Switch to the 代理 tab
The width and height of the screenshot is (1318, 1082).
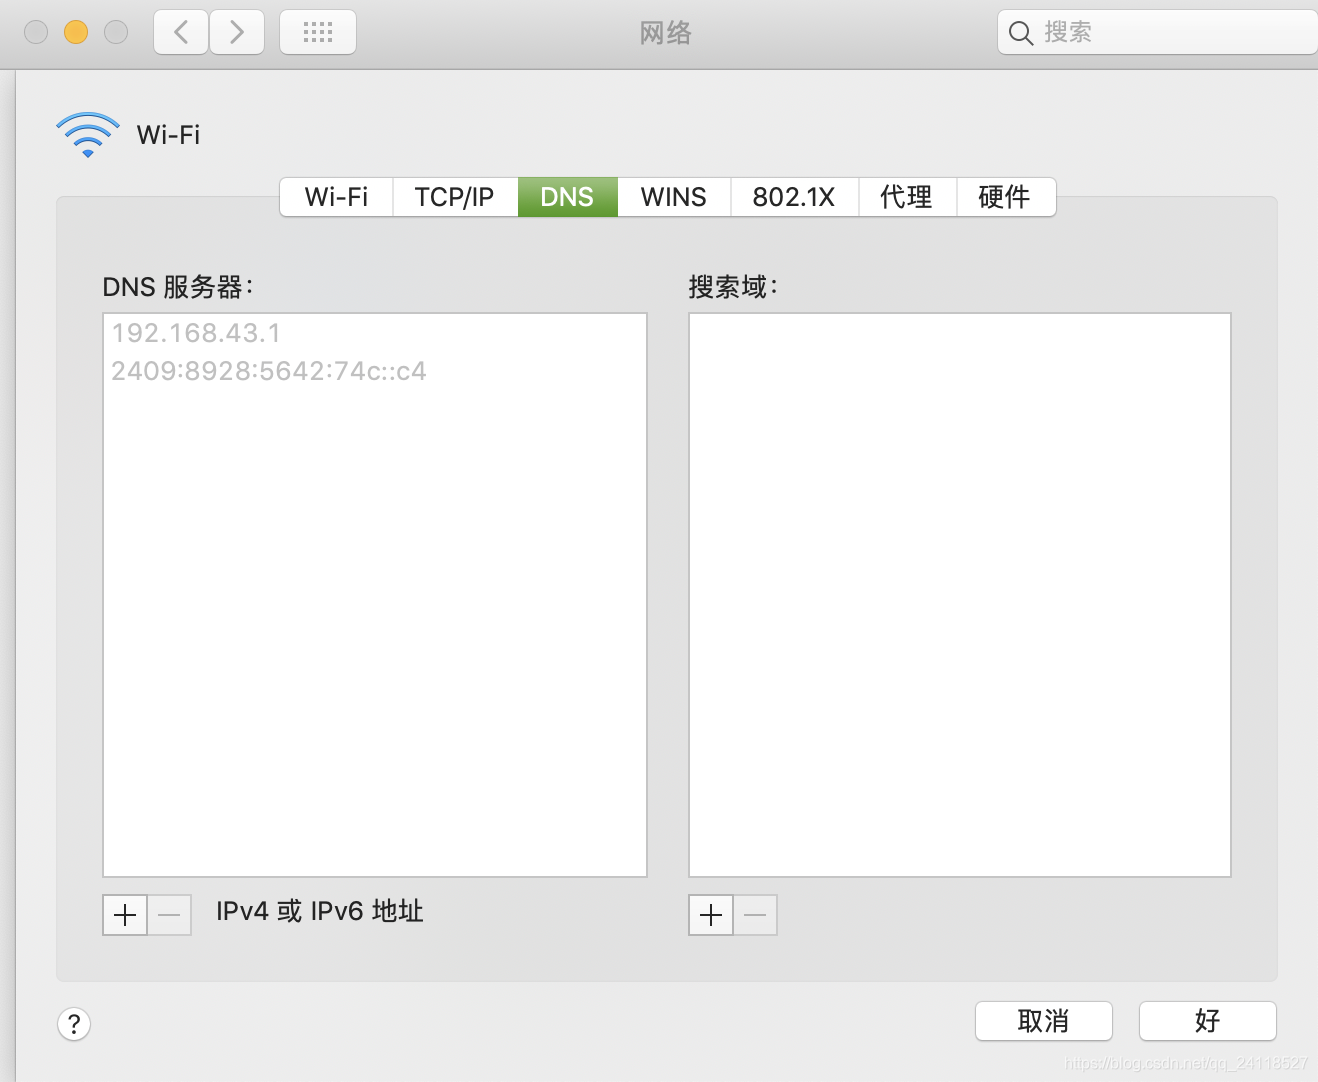(907, 197)
